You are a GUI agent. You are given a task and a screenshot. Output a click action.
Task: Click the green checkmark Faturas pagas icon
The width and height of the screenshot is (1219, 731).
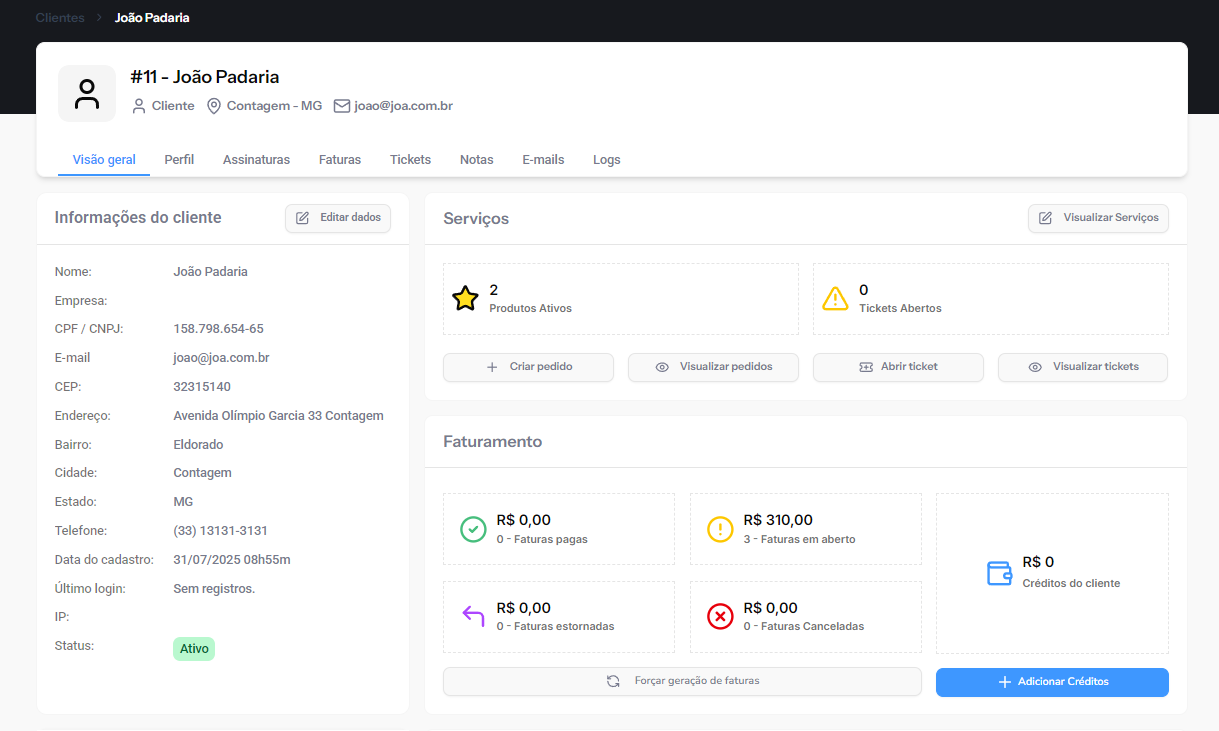473,529
